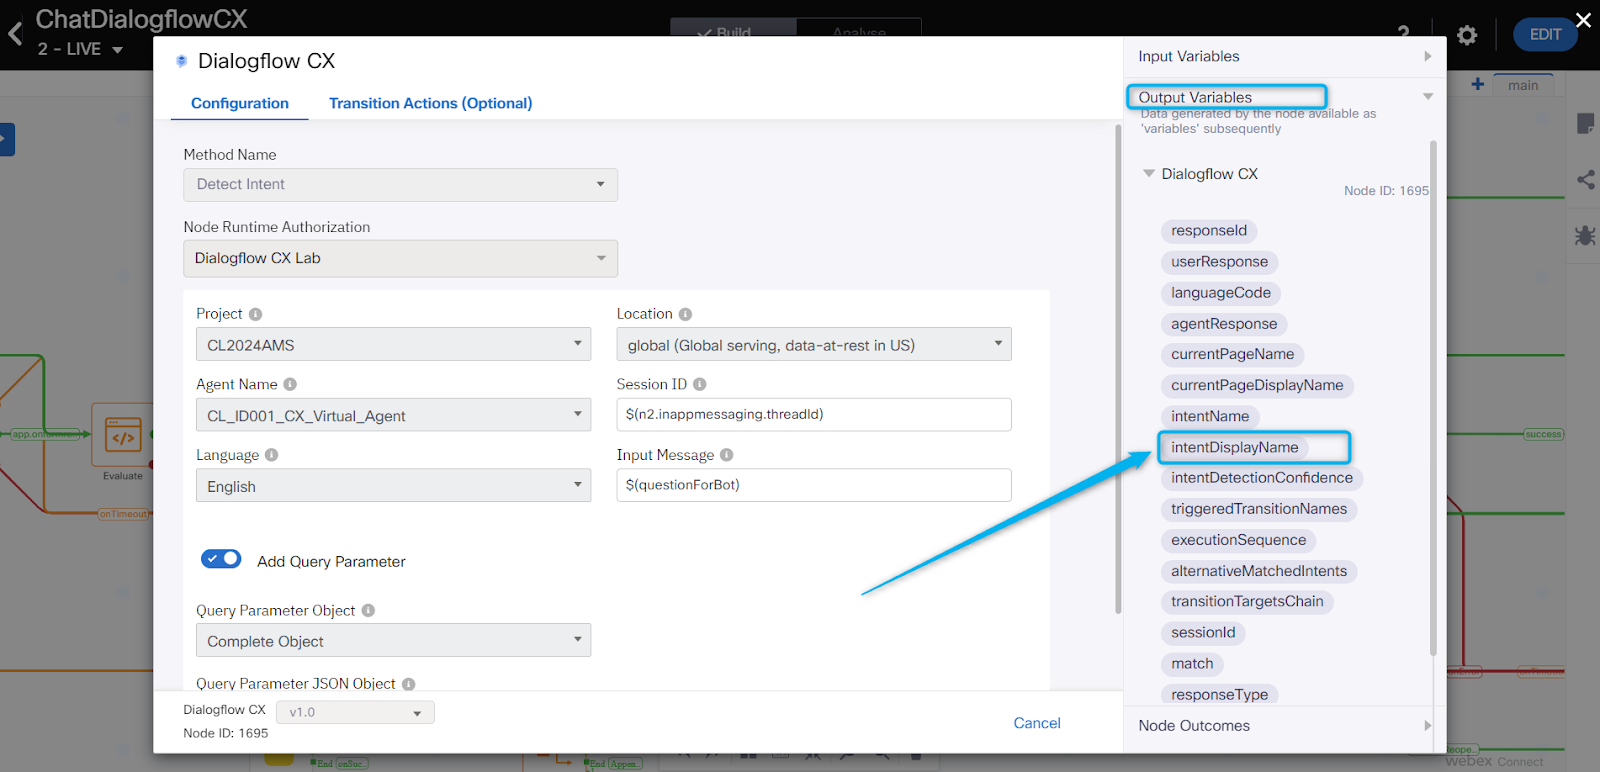Click info icon next to Query Parameter Object
Screen dimensions: 1600x772
pos(368,610)
